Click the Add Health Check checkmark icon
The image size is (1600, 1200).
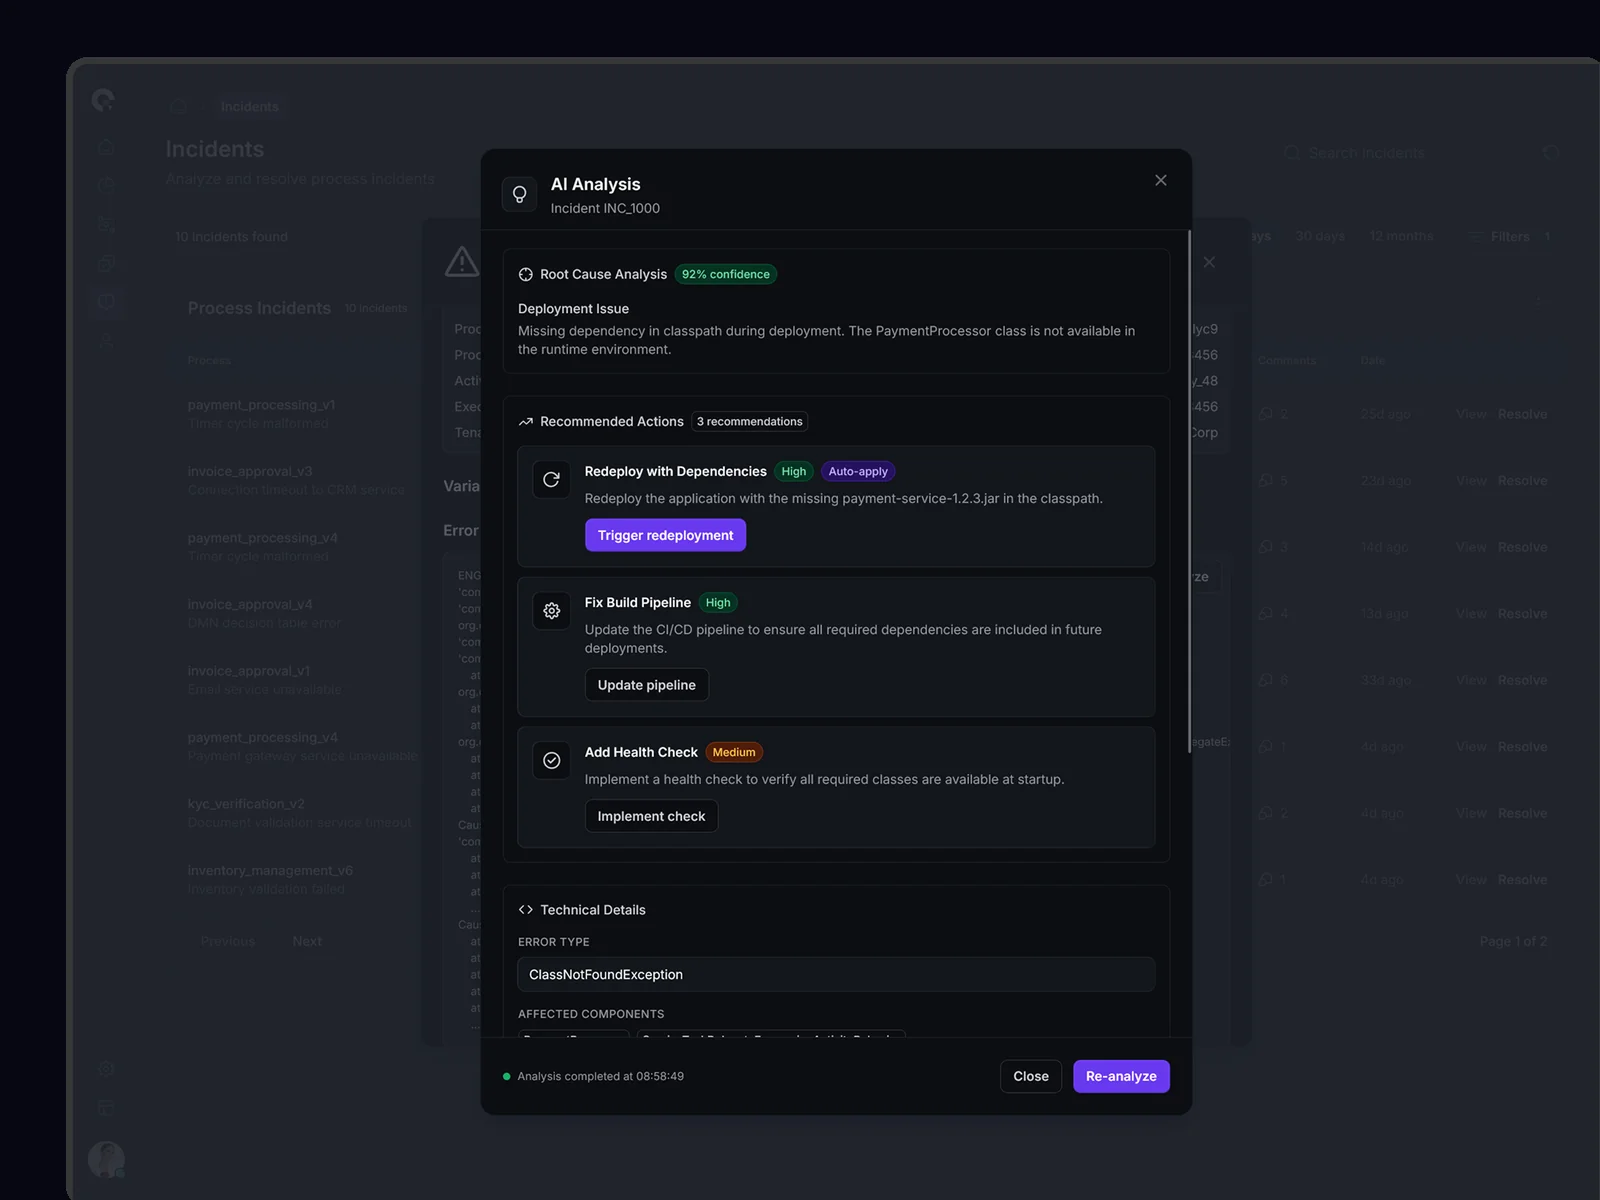click(551, 761)
